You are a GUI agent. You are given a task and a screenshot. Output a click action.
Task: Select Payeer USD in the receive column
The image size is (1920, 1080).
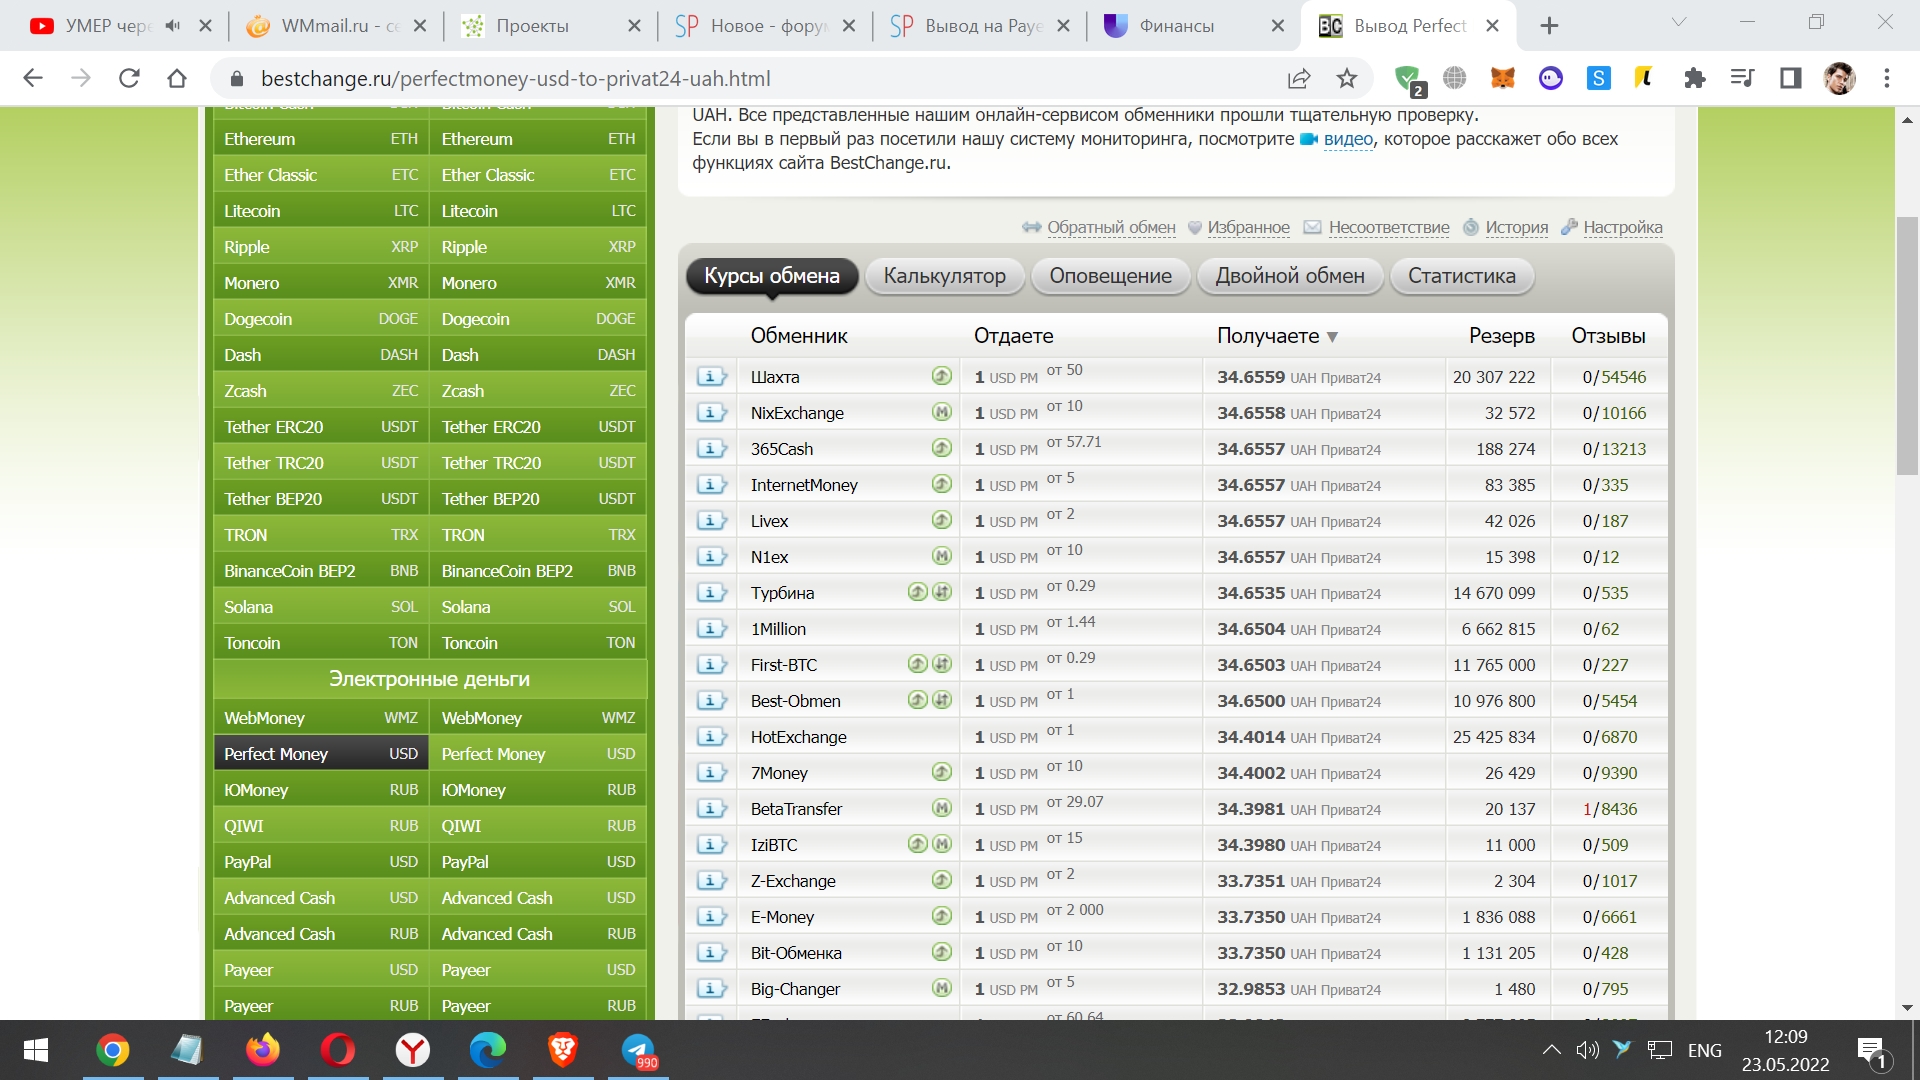(x=538, y=970)
